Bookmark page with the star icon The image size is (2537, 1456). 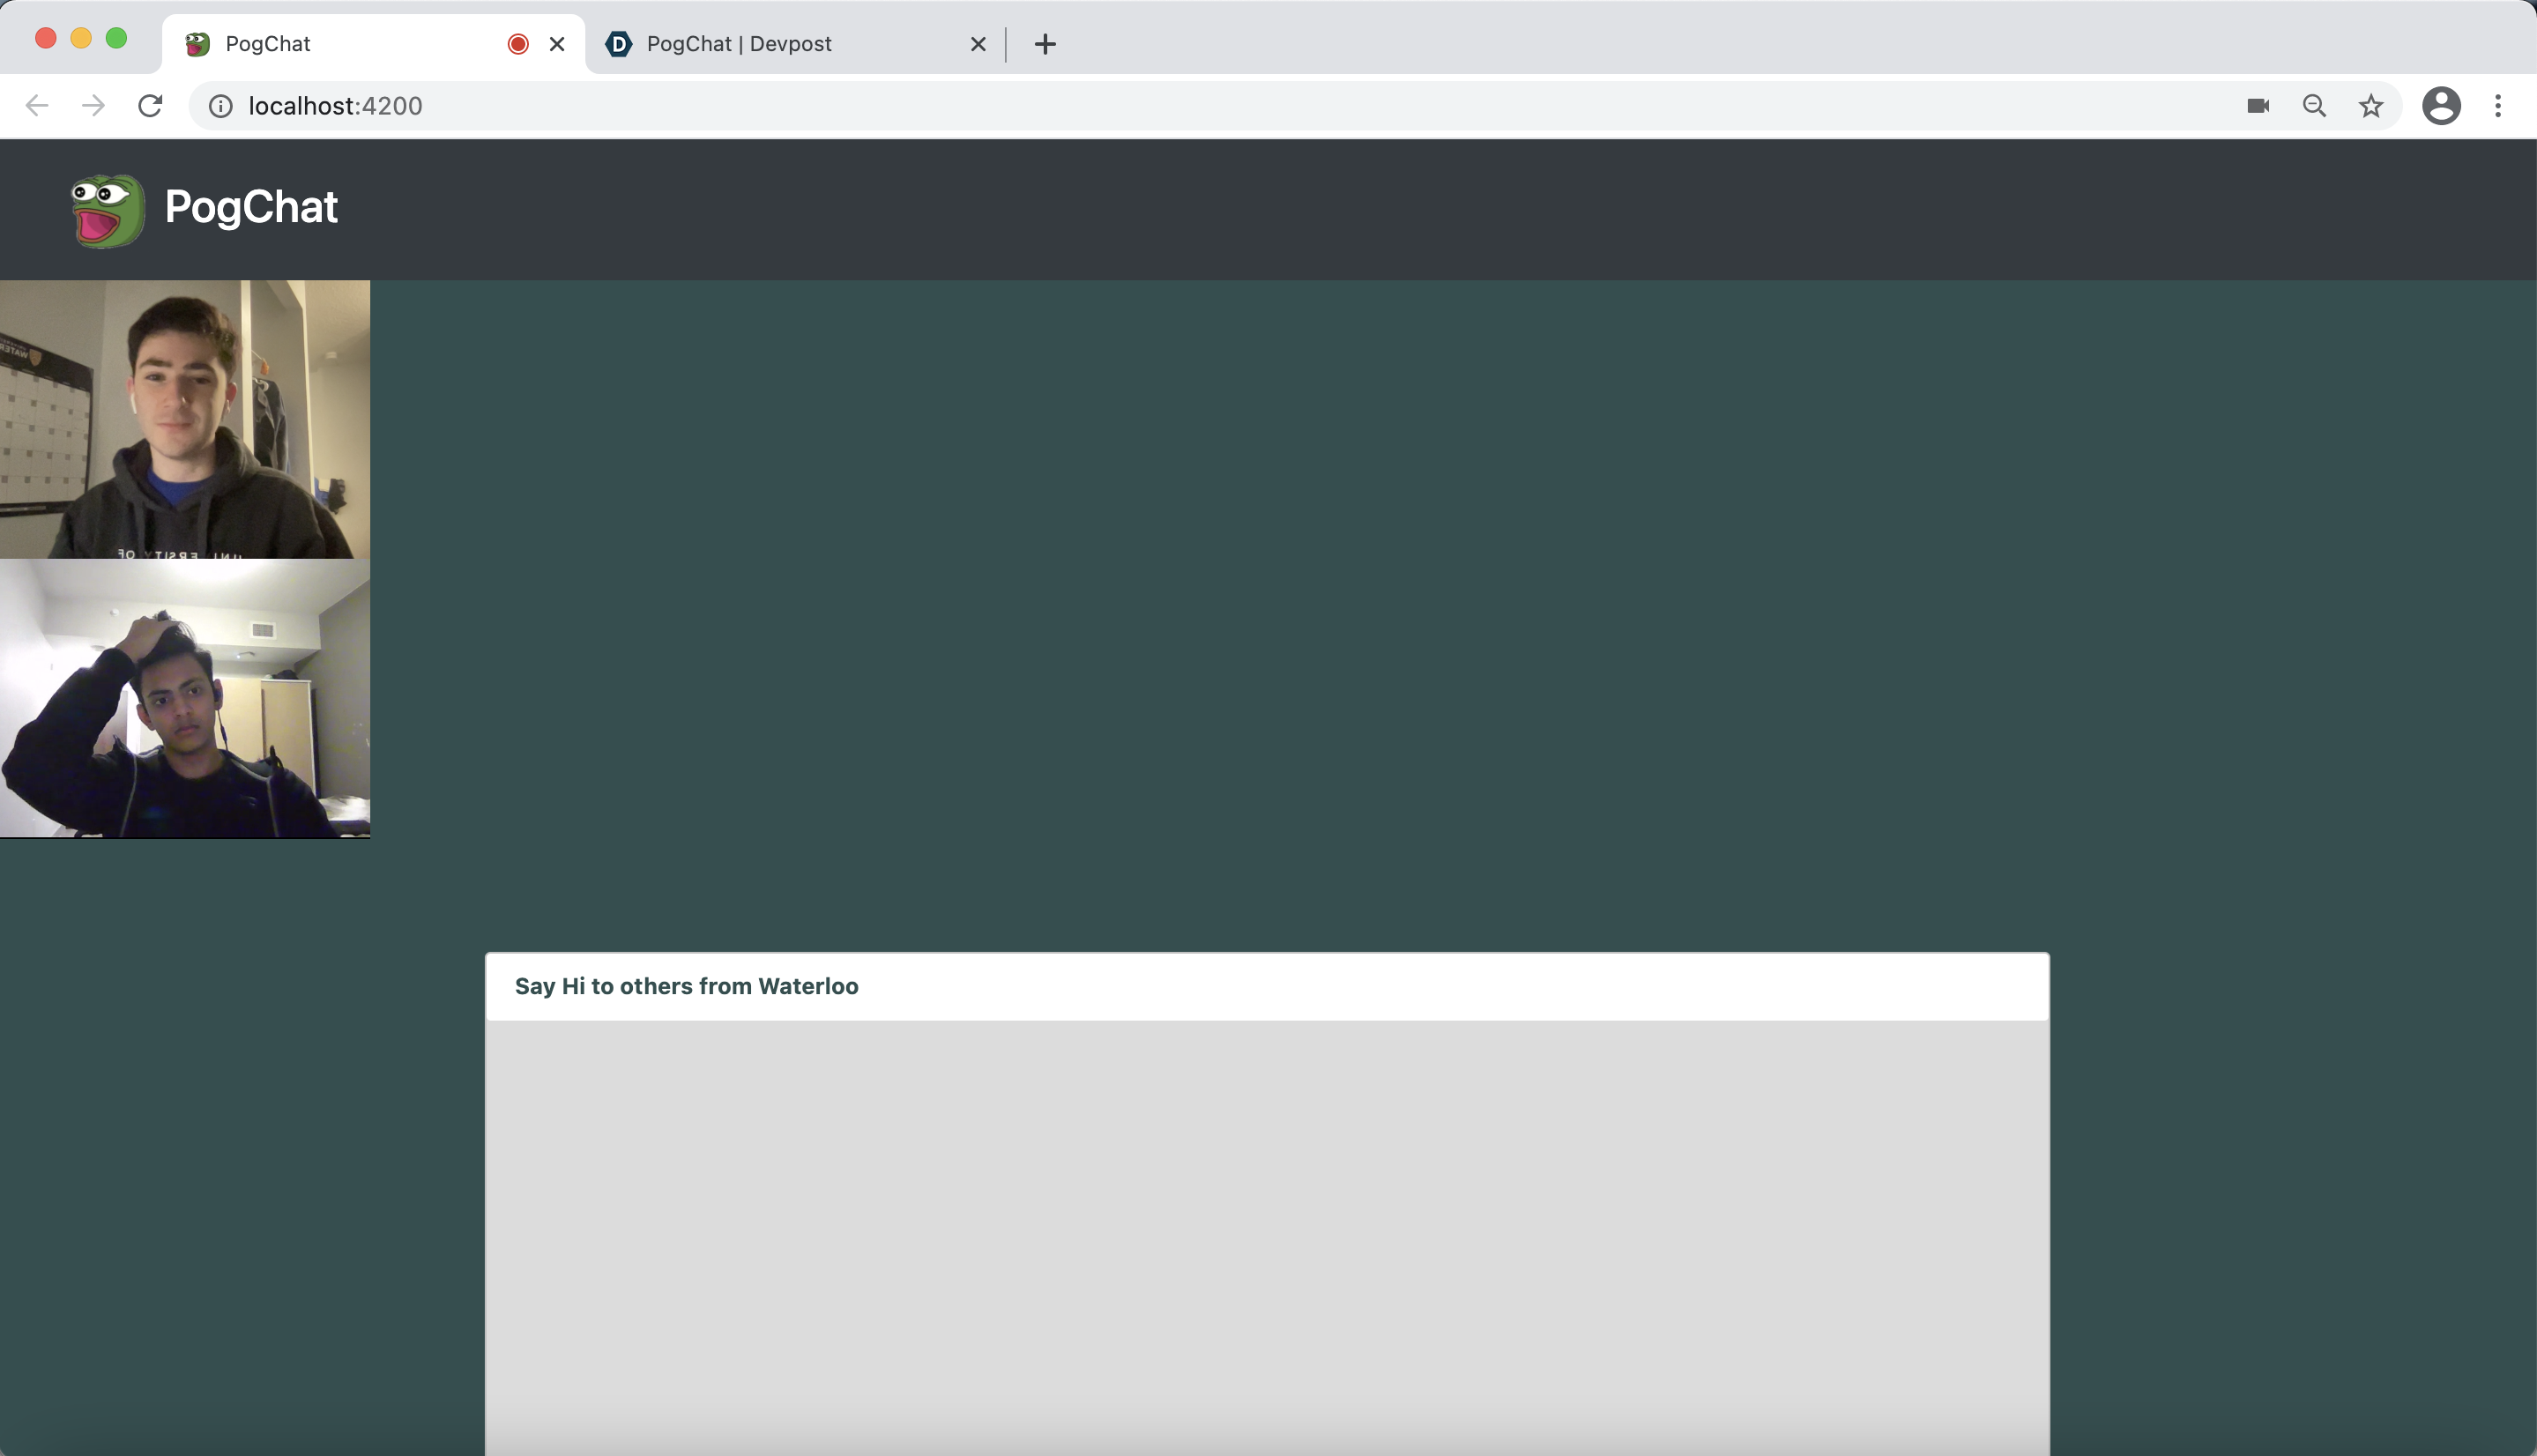[2371, 106]
